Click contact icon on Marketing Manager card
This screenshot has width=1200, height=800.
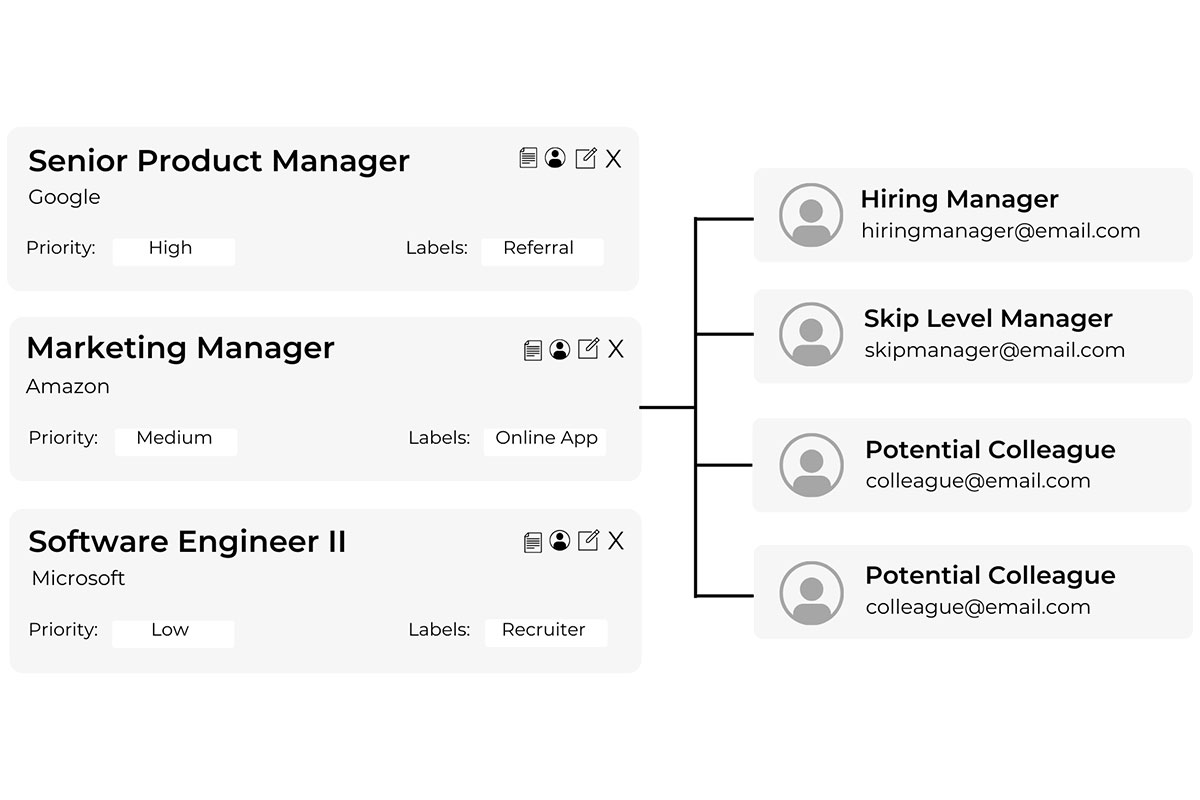coord(560,349)
